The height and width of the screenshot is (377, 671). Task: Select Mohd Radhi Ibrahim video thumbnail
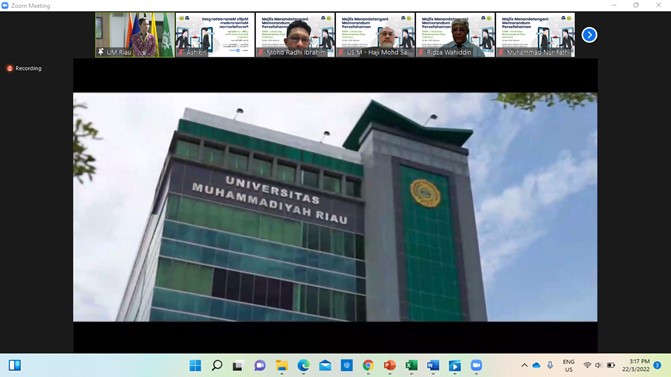pyautogui.click(x=295, y=35)
